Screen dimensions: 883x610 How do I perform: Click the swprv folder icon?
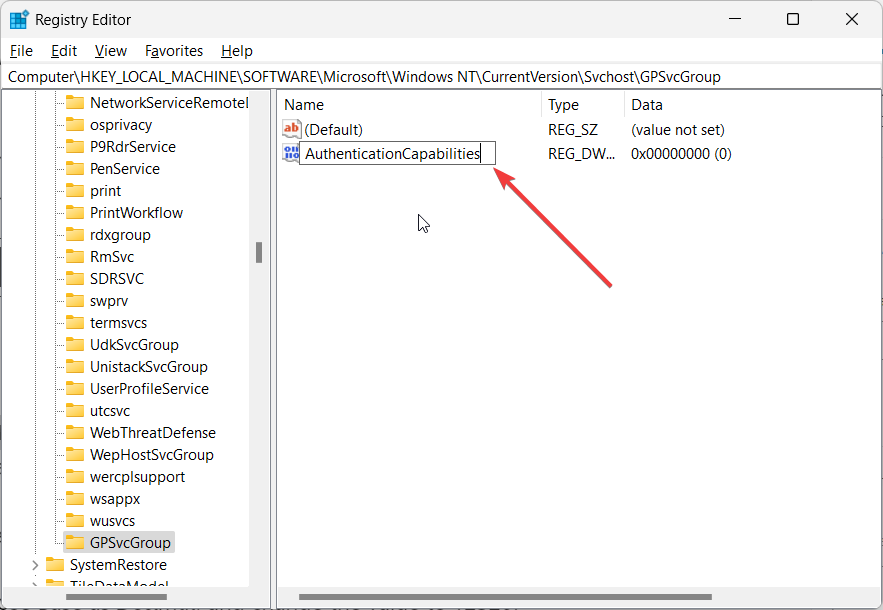tap(74, 300)
